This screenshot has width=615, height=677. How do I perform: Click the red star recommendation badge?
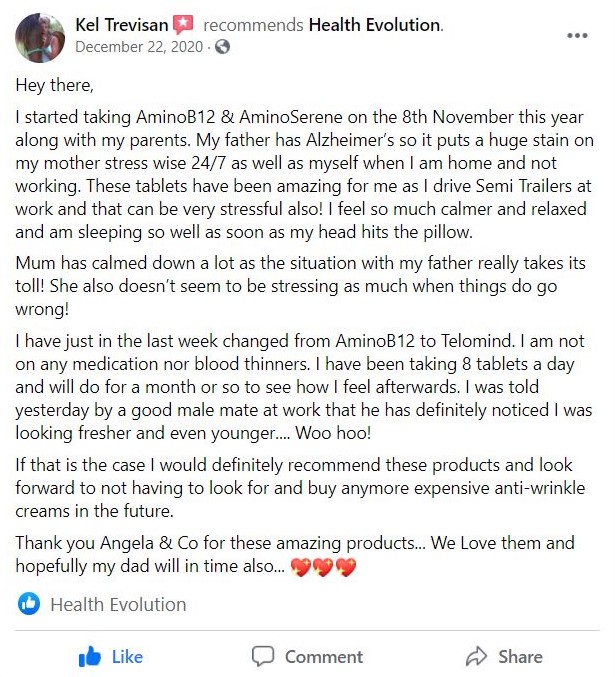[183, 25]
